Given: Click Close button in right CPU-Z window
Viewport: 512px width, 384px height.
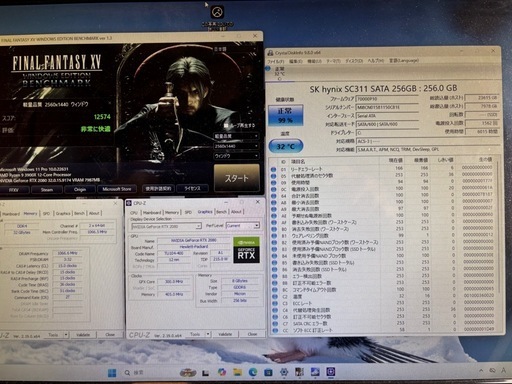Looking at the screenshot, I should click(x=252, y=334).
